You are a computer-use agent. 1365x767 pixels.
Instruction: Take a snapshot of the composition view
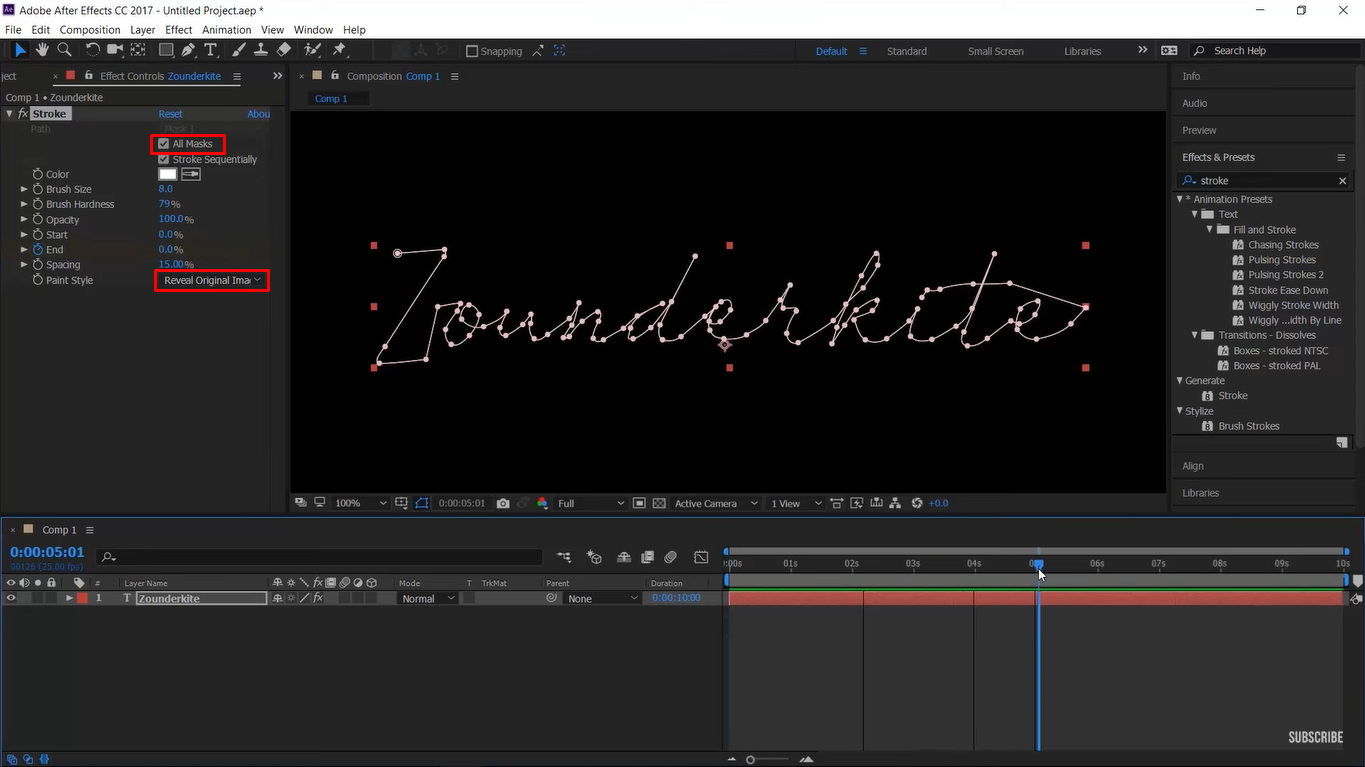[503, 503]
